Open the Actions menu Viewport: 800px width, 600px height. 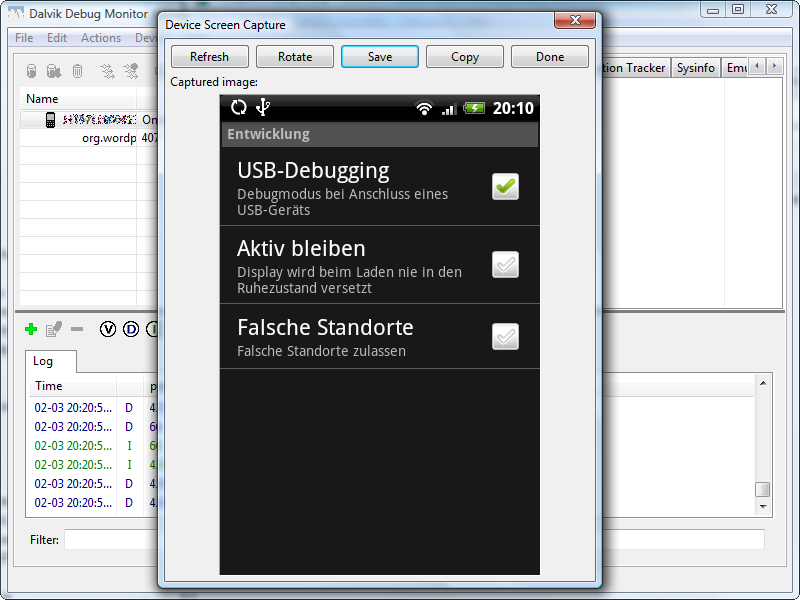[101, 38]
